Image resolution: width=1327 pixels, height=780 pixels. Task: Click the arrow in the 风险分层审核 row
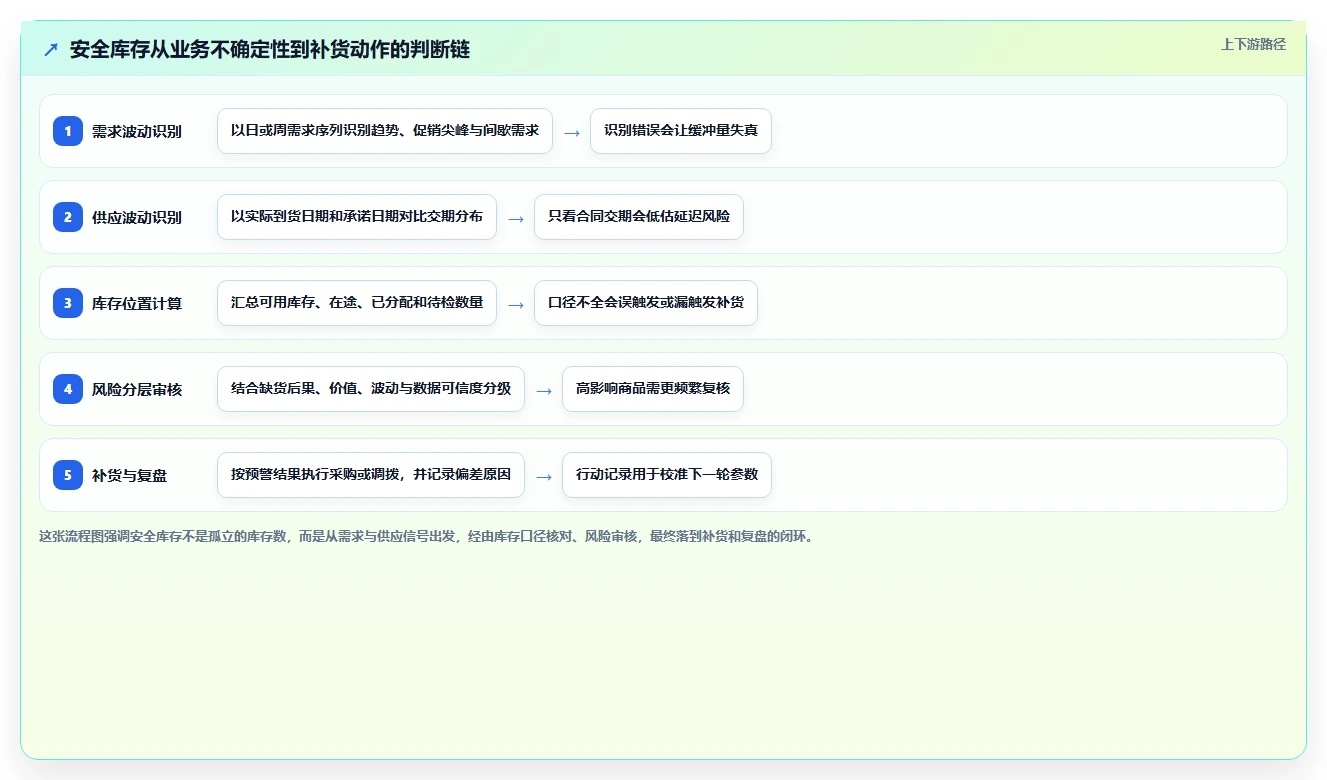(544, 390)
